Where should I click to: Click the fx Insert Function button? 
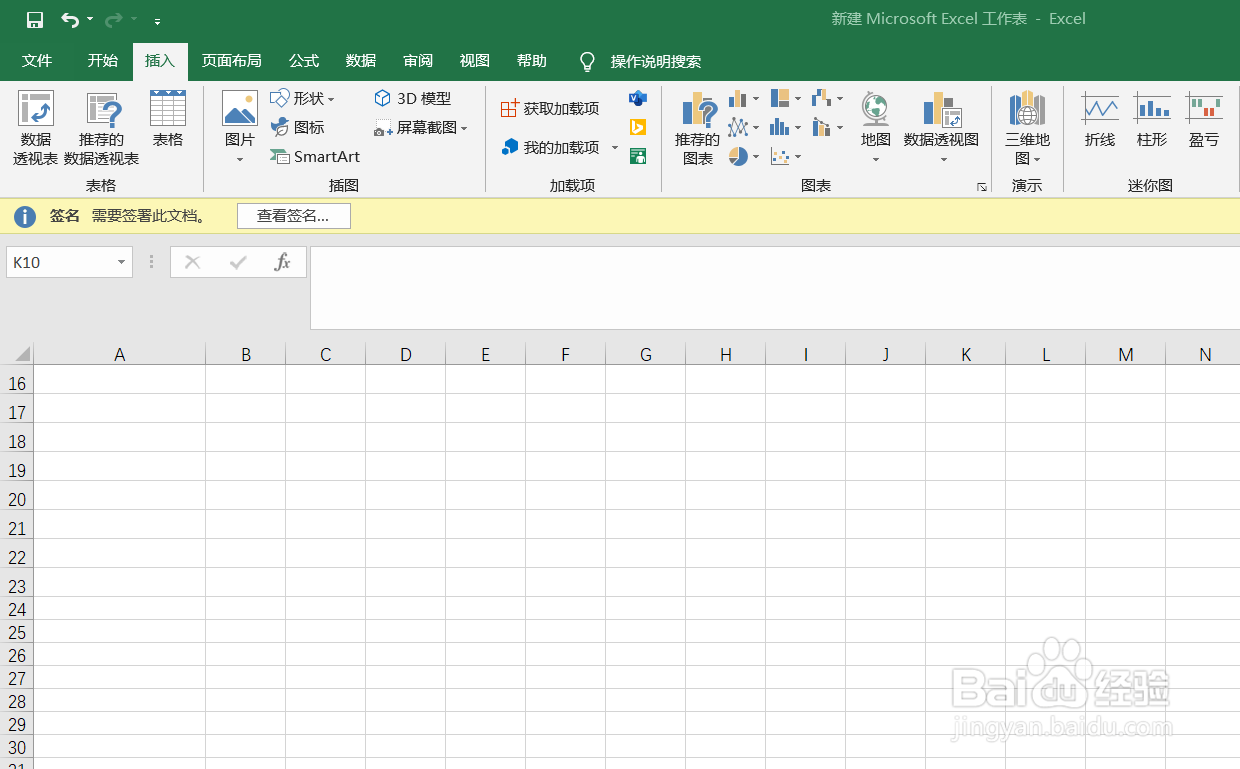[x=282, y=262]
